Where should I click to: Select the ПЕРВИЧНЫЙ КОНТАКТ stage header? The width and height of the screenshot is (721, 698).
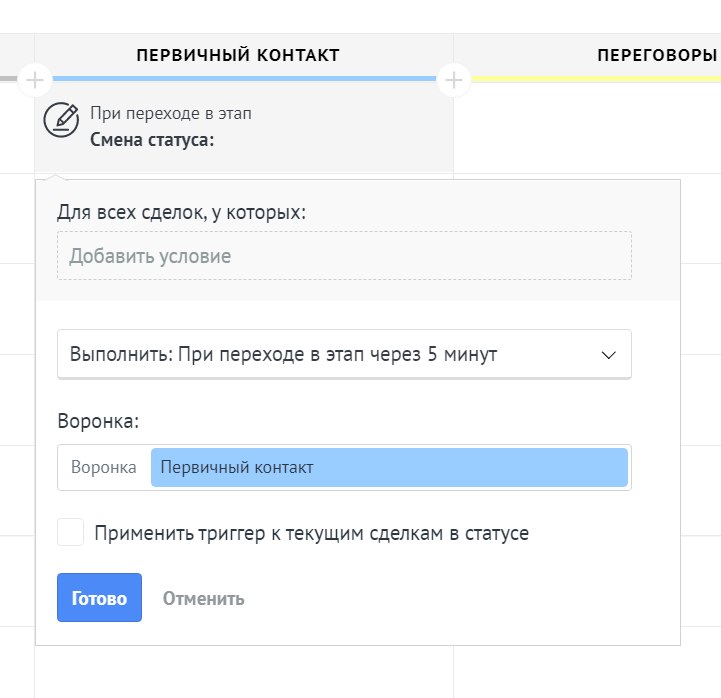[x=238, y=55]
